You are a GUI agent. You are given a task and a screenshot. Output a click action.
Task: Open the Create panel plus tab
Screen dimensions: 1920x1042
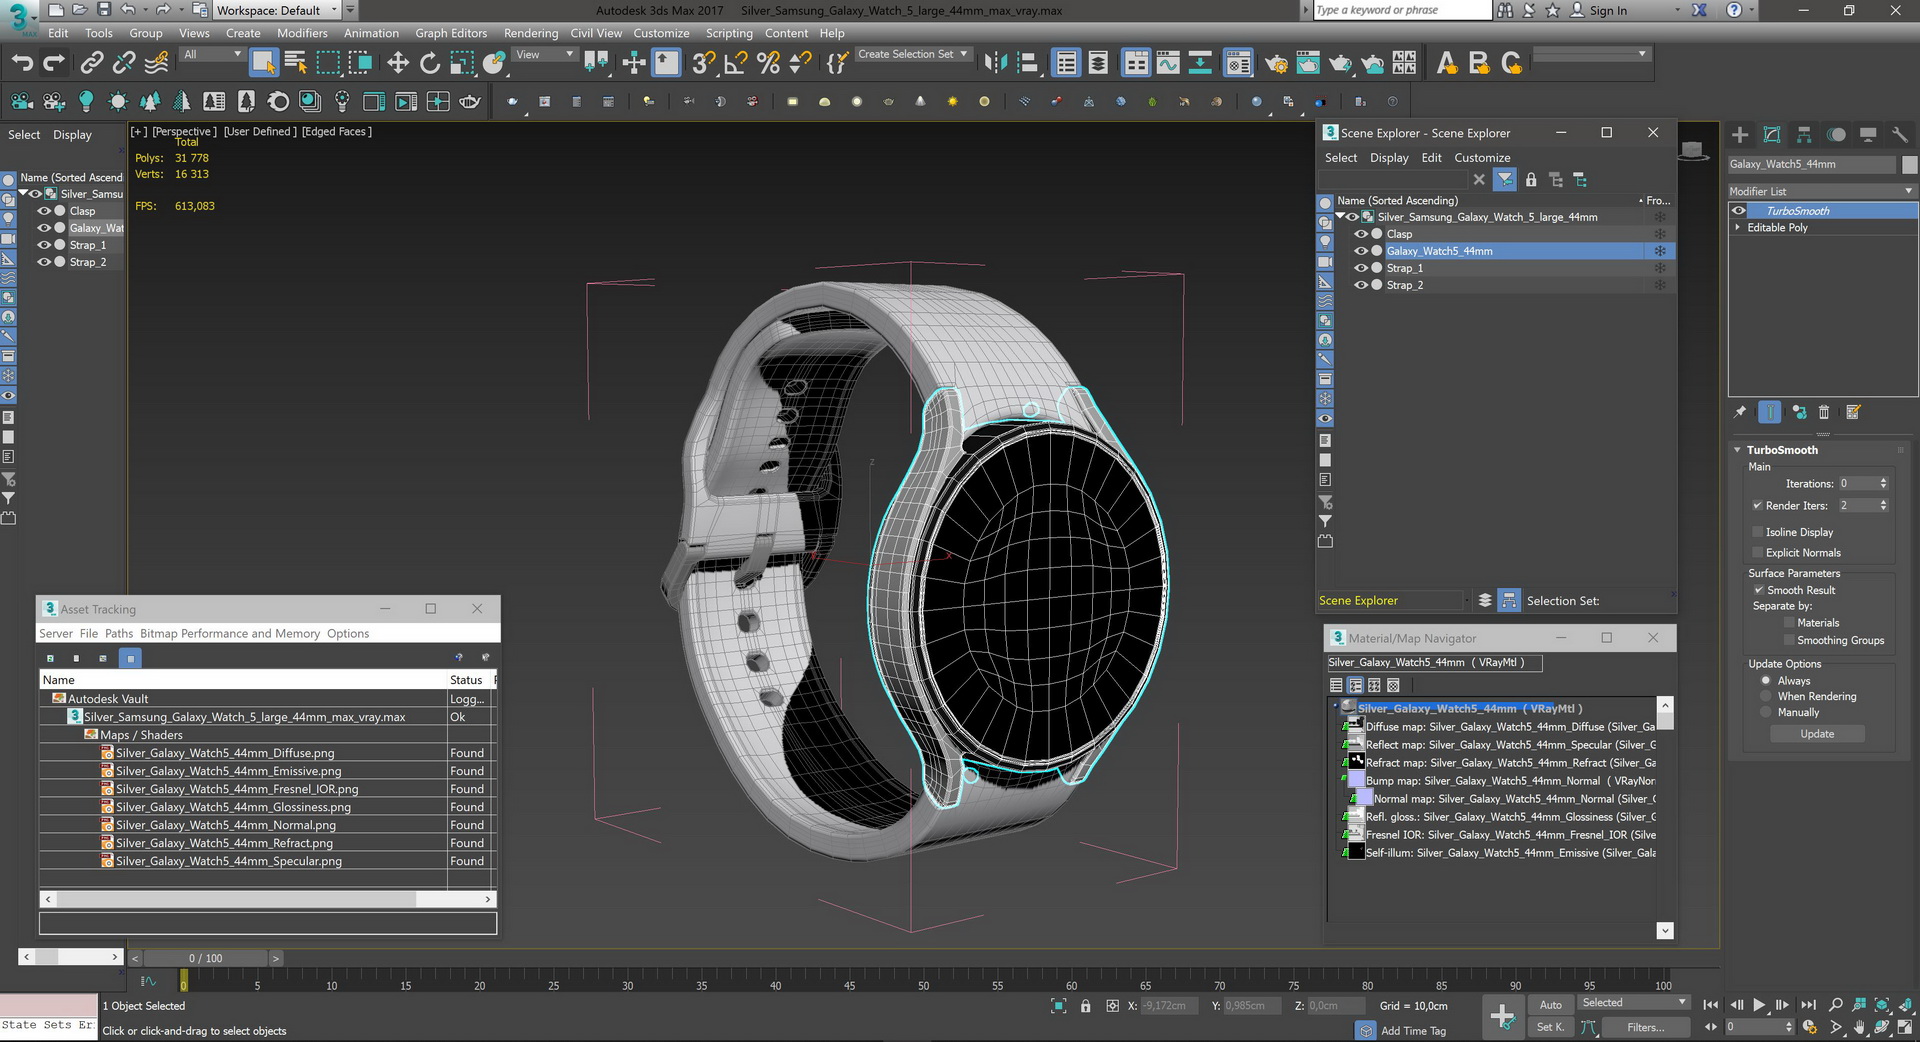(x=1740, y=135)
